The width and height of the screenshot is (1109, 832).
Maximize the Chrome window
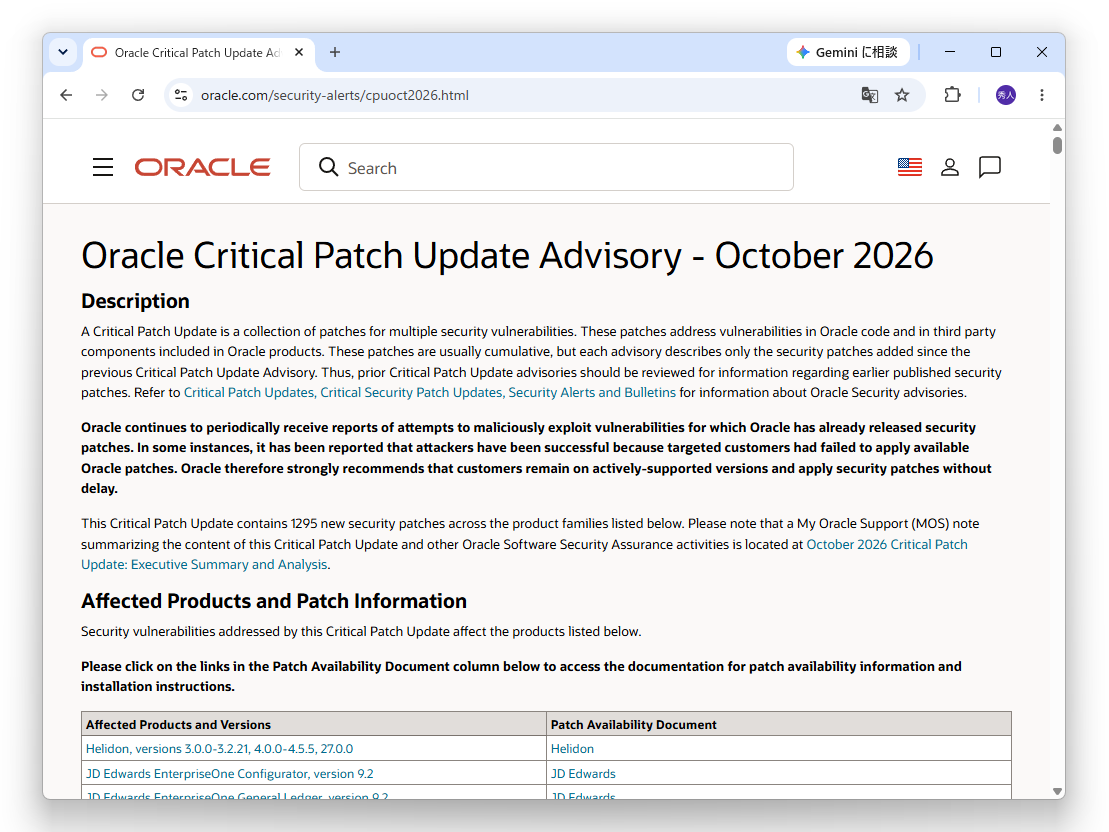[996, 52]
